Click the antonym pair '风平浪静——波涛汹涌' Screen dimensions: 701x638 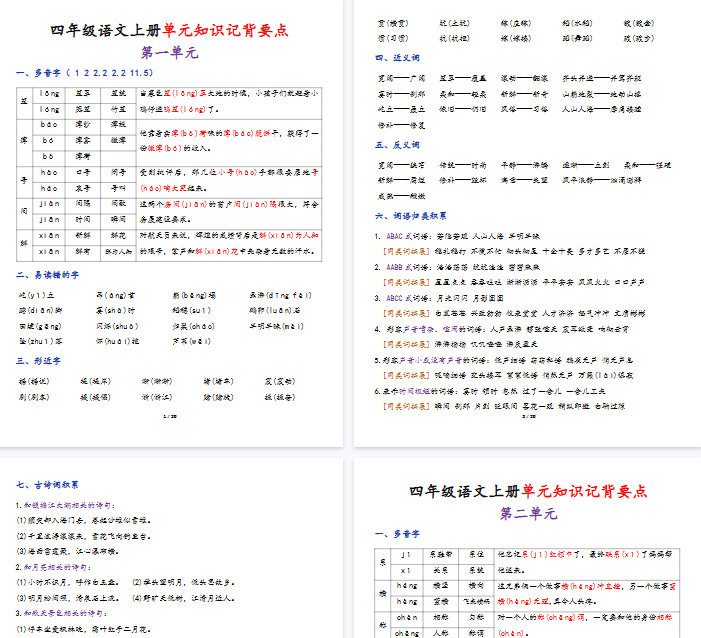602,180
